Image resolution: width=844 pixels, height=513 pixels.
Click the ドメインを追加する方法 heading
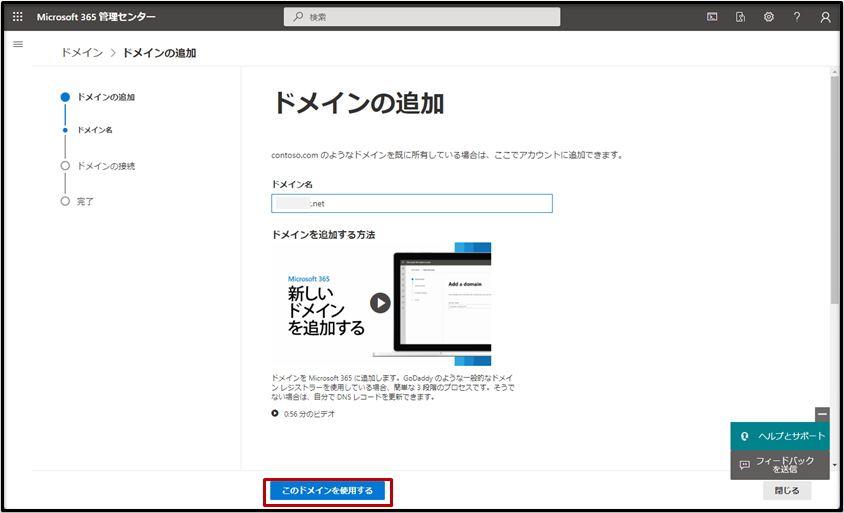pyautogui.click(x=323, y=235)
